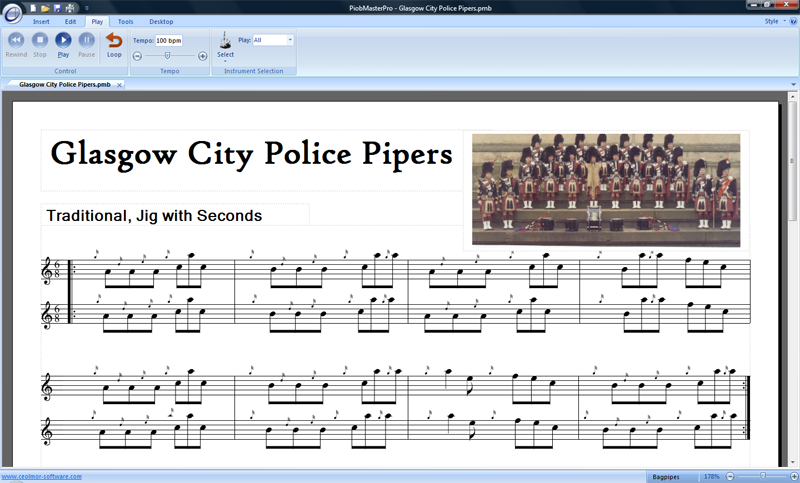
Task: Expand the Play All combo box
Action: click(290, 40)
